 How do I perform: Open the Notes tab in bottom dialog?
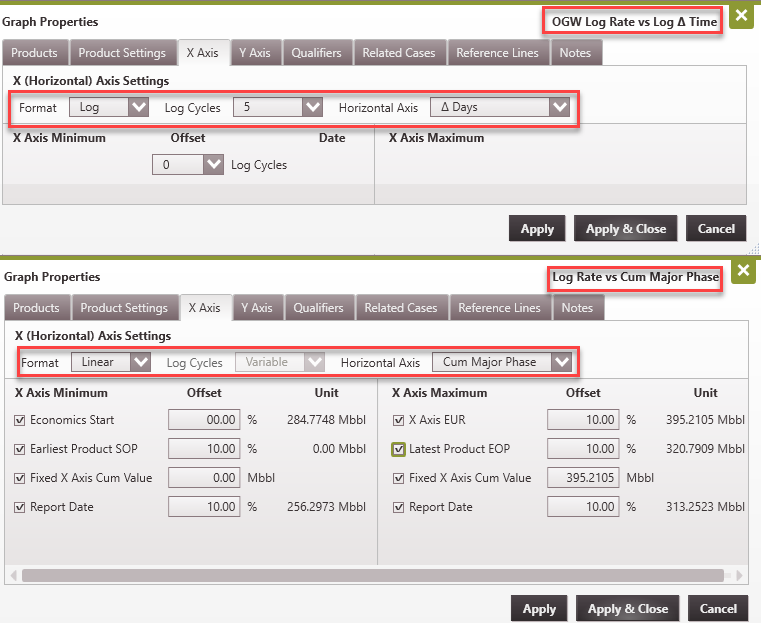tap(577, 308)
